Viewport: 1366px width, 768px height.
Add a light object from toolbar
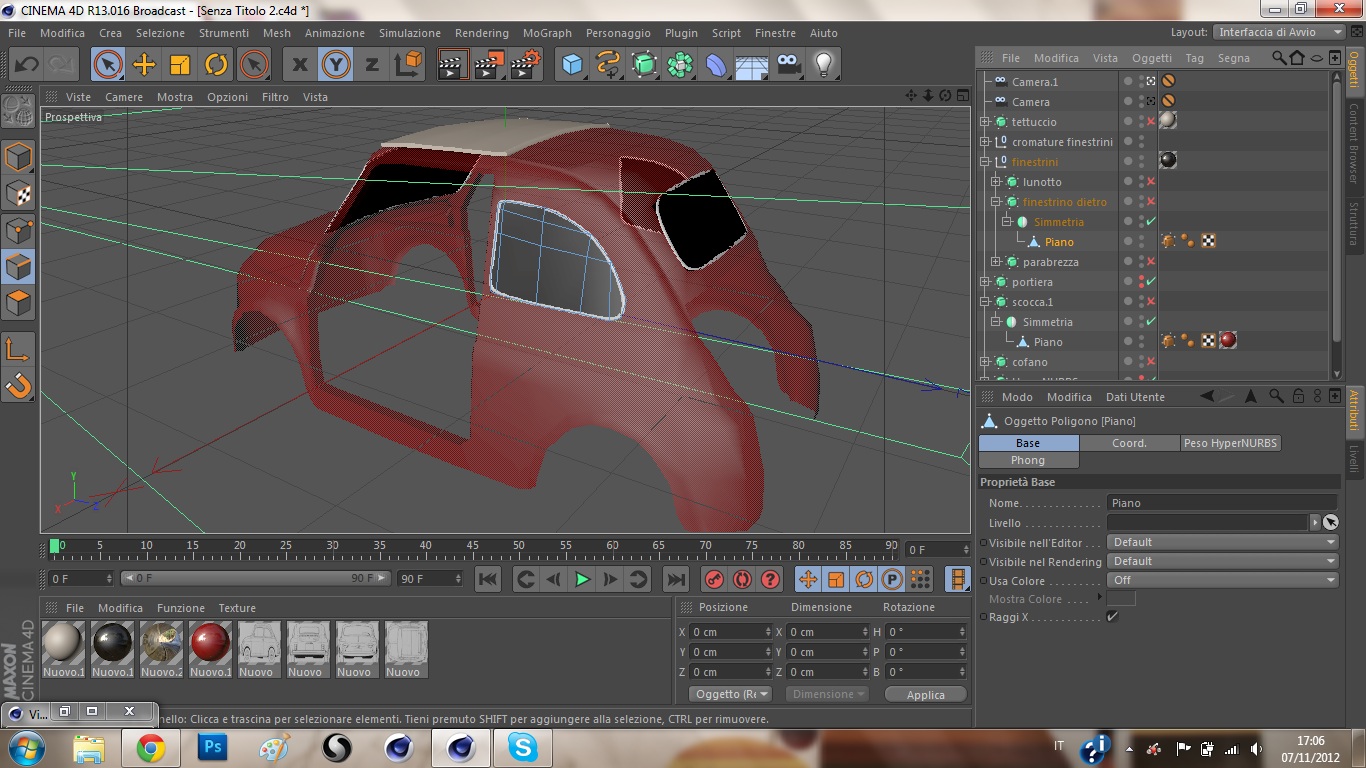click(823, 65)
